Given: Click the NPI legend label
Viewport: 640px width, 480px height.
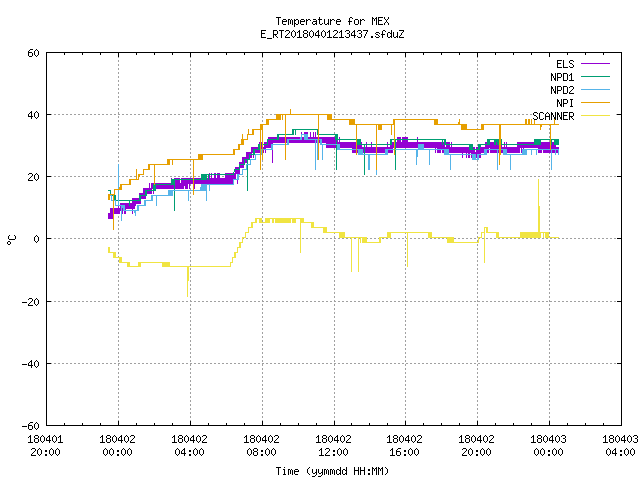Looking at the screenshot, I should click(x=565, y=103).
